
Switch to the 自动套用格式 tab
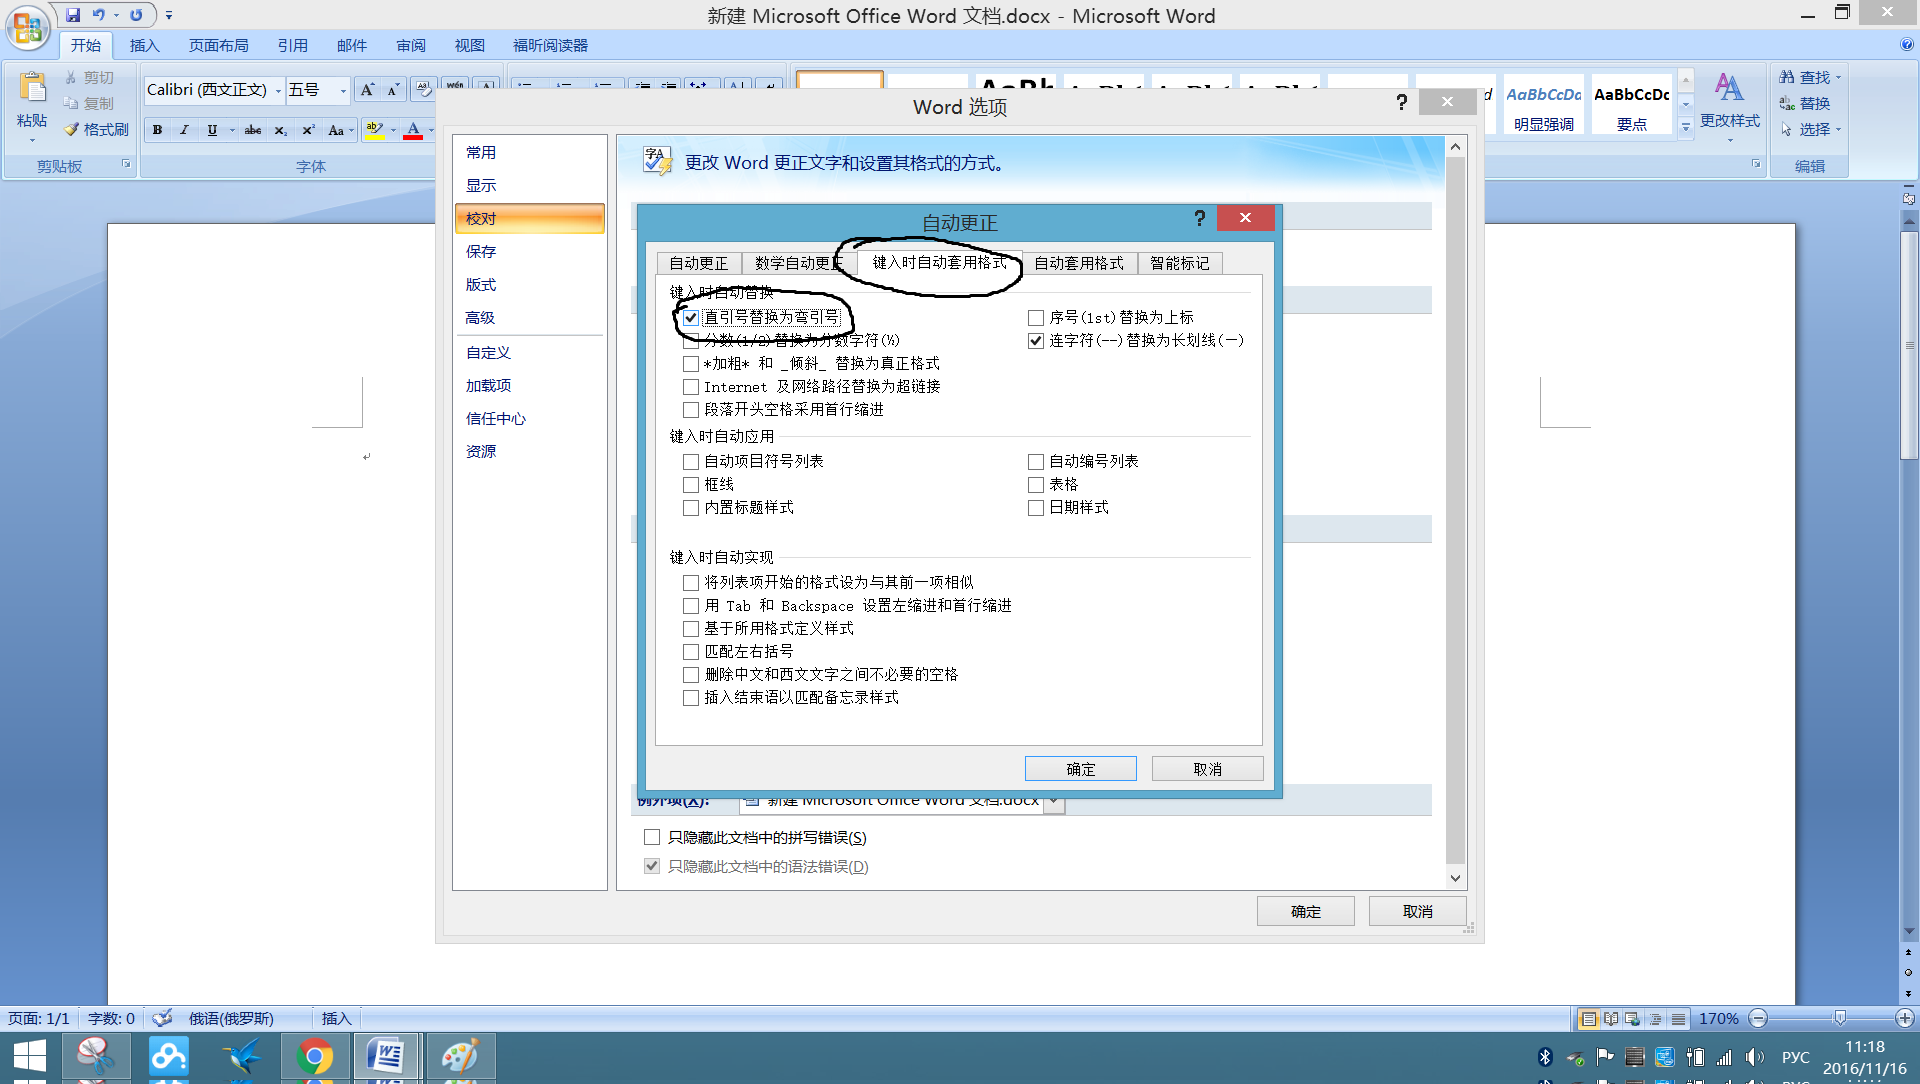point(1078,263)
